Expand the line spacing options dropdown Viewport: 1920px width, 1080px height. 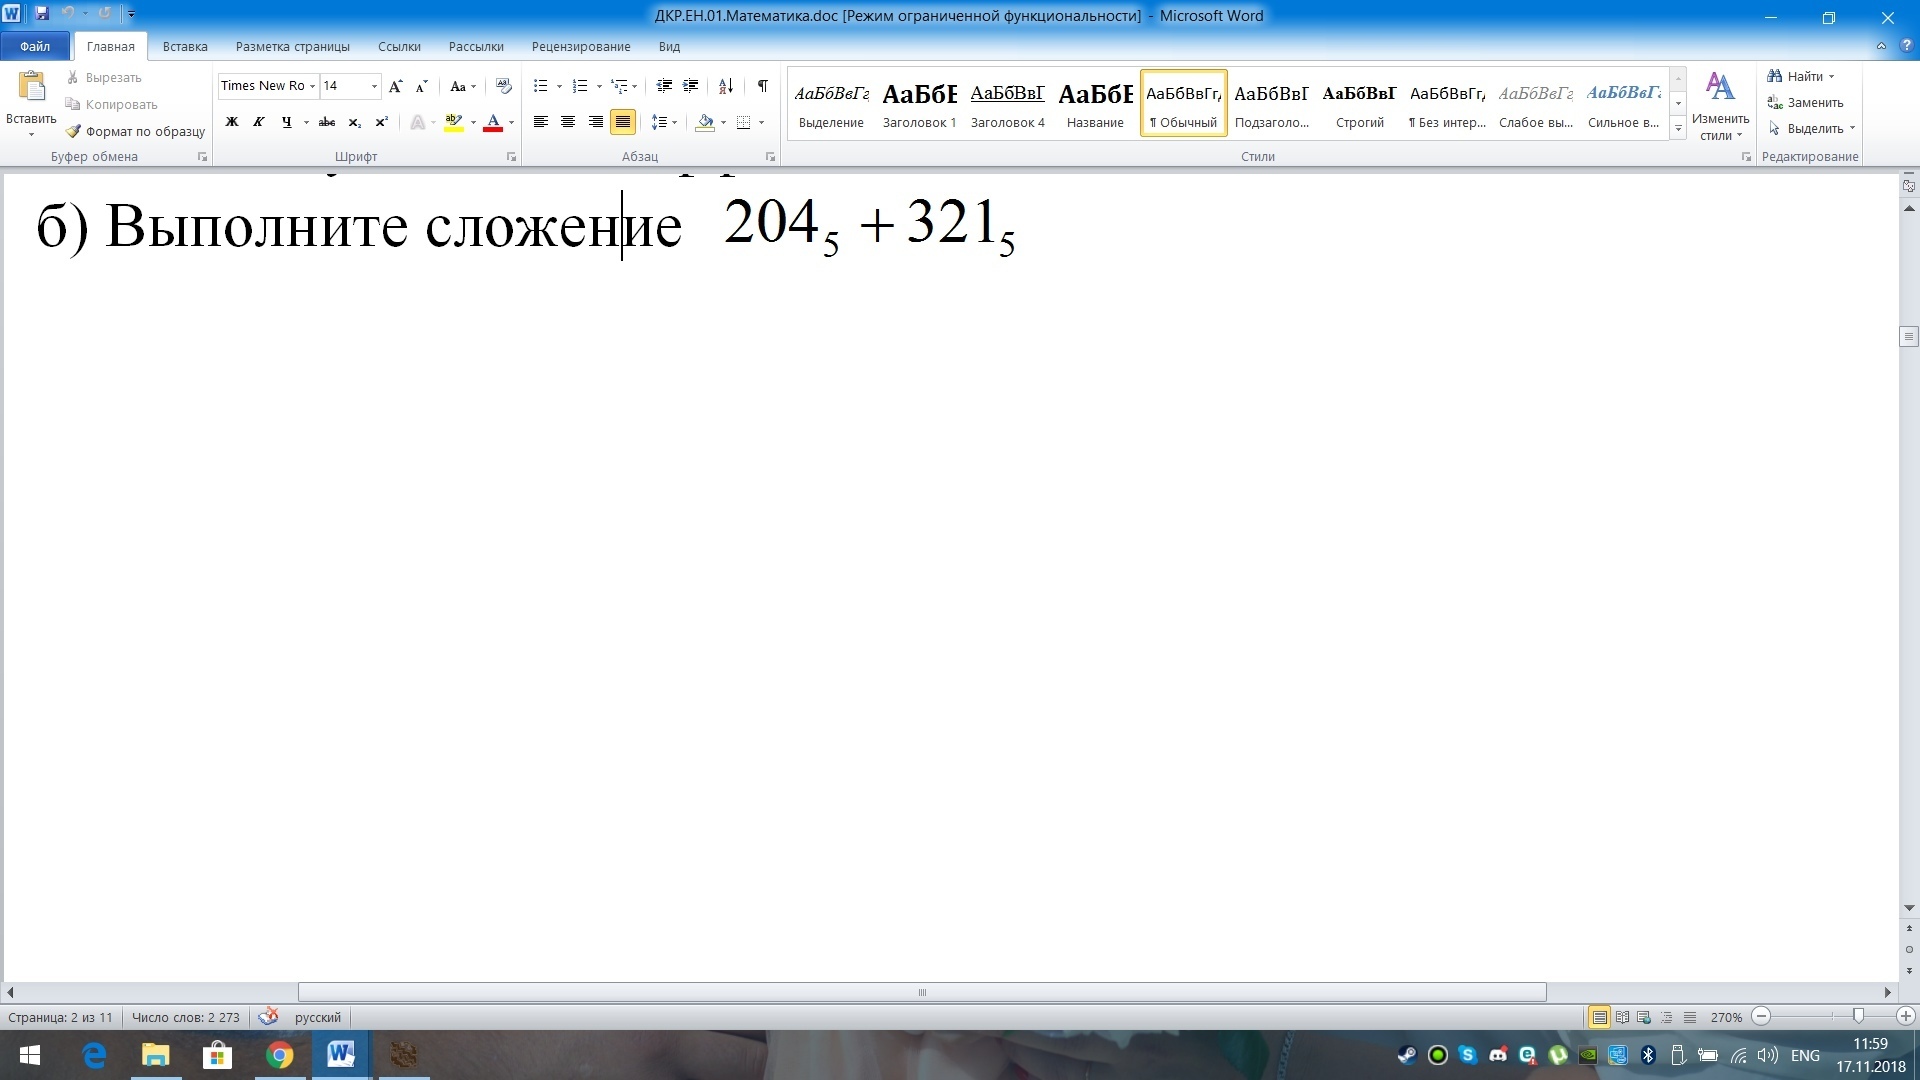coord(675,122)
